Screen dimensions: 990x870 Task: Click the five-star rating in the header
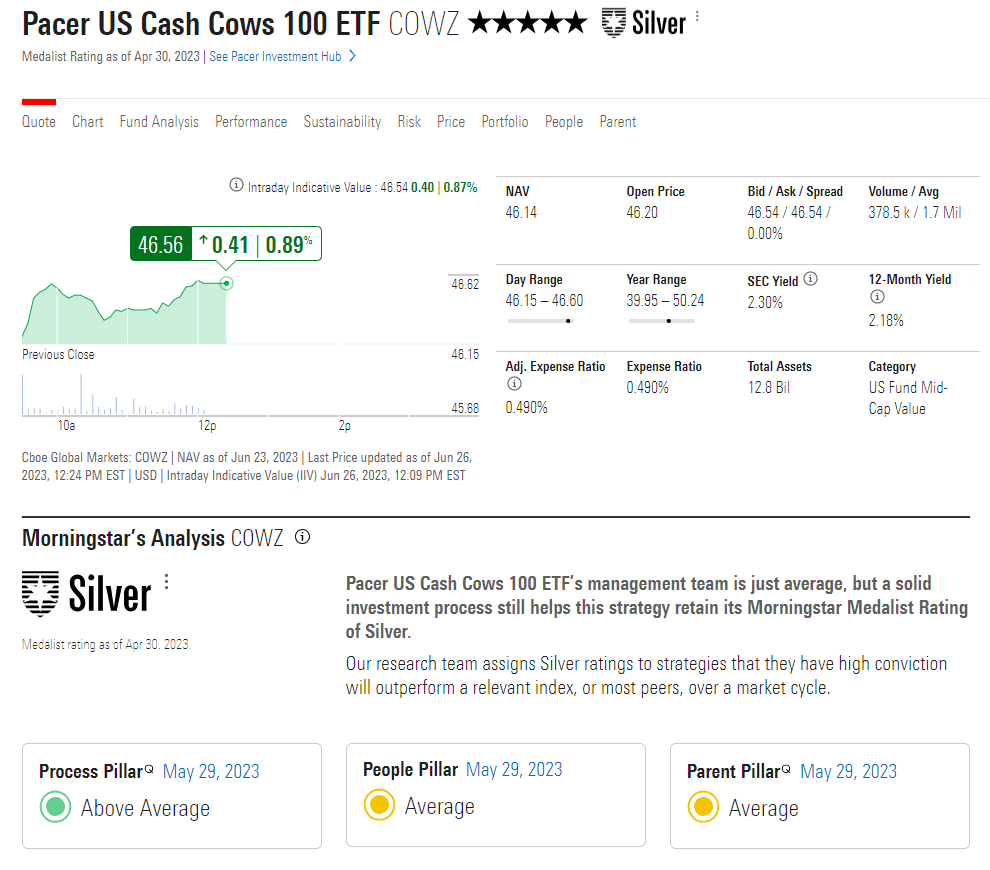tap(528, 23)
